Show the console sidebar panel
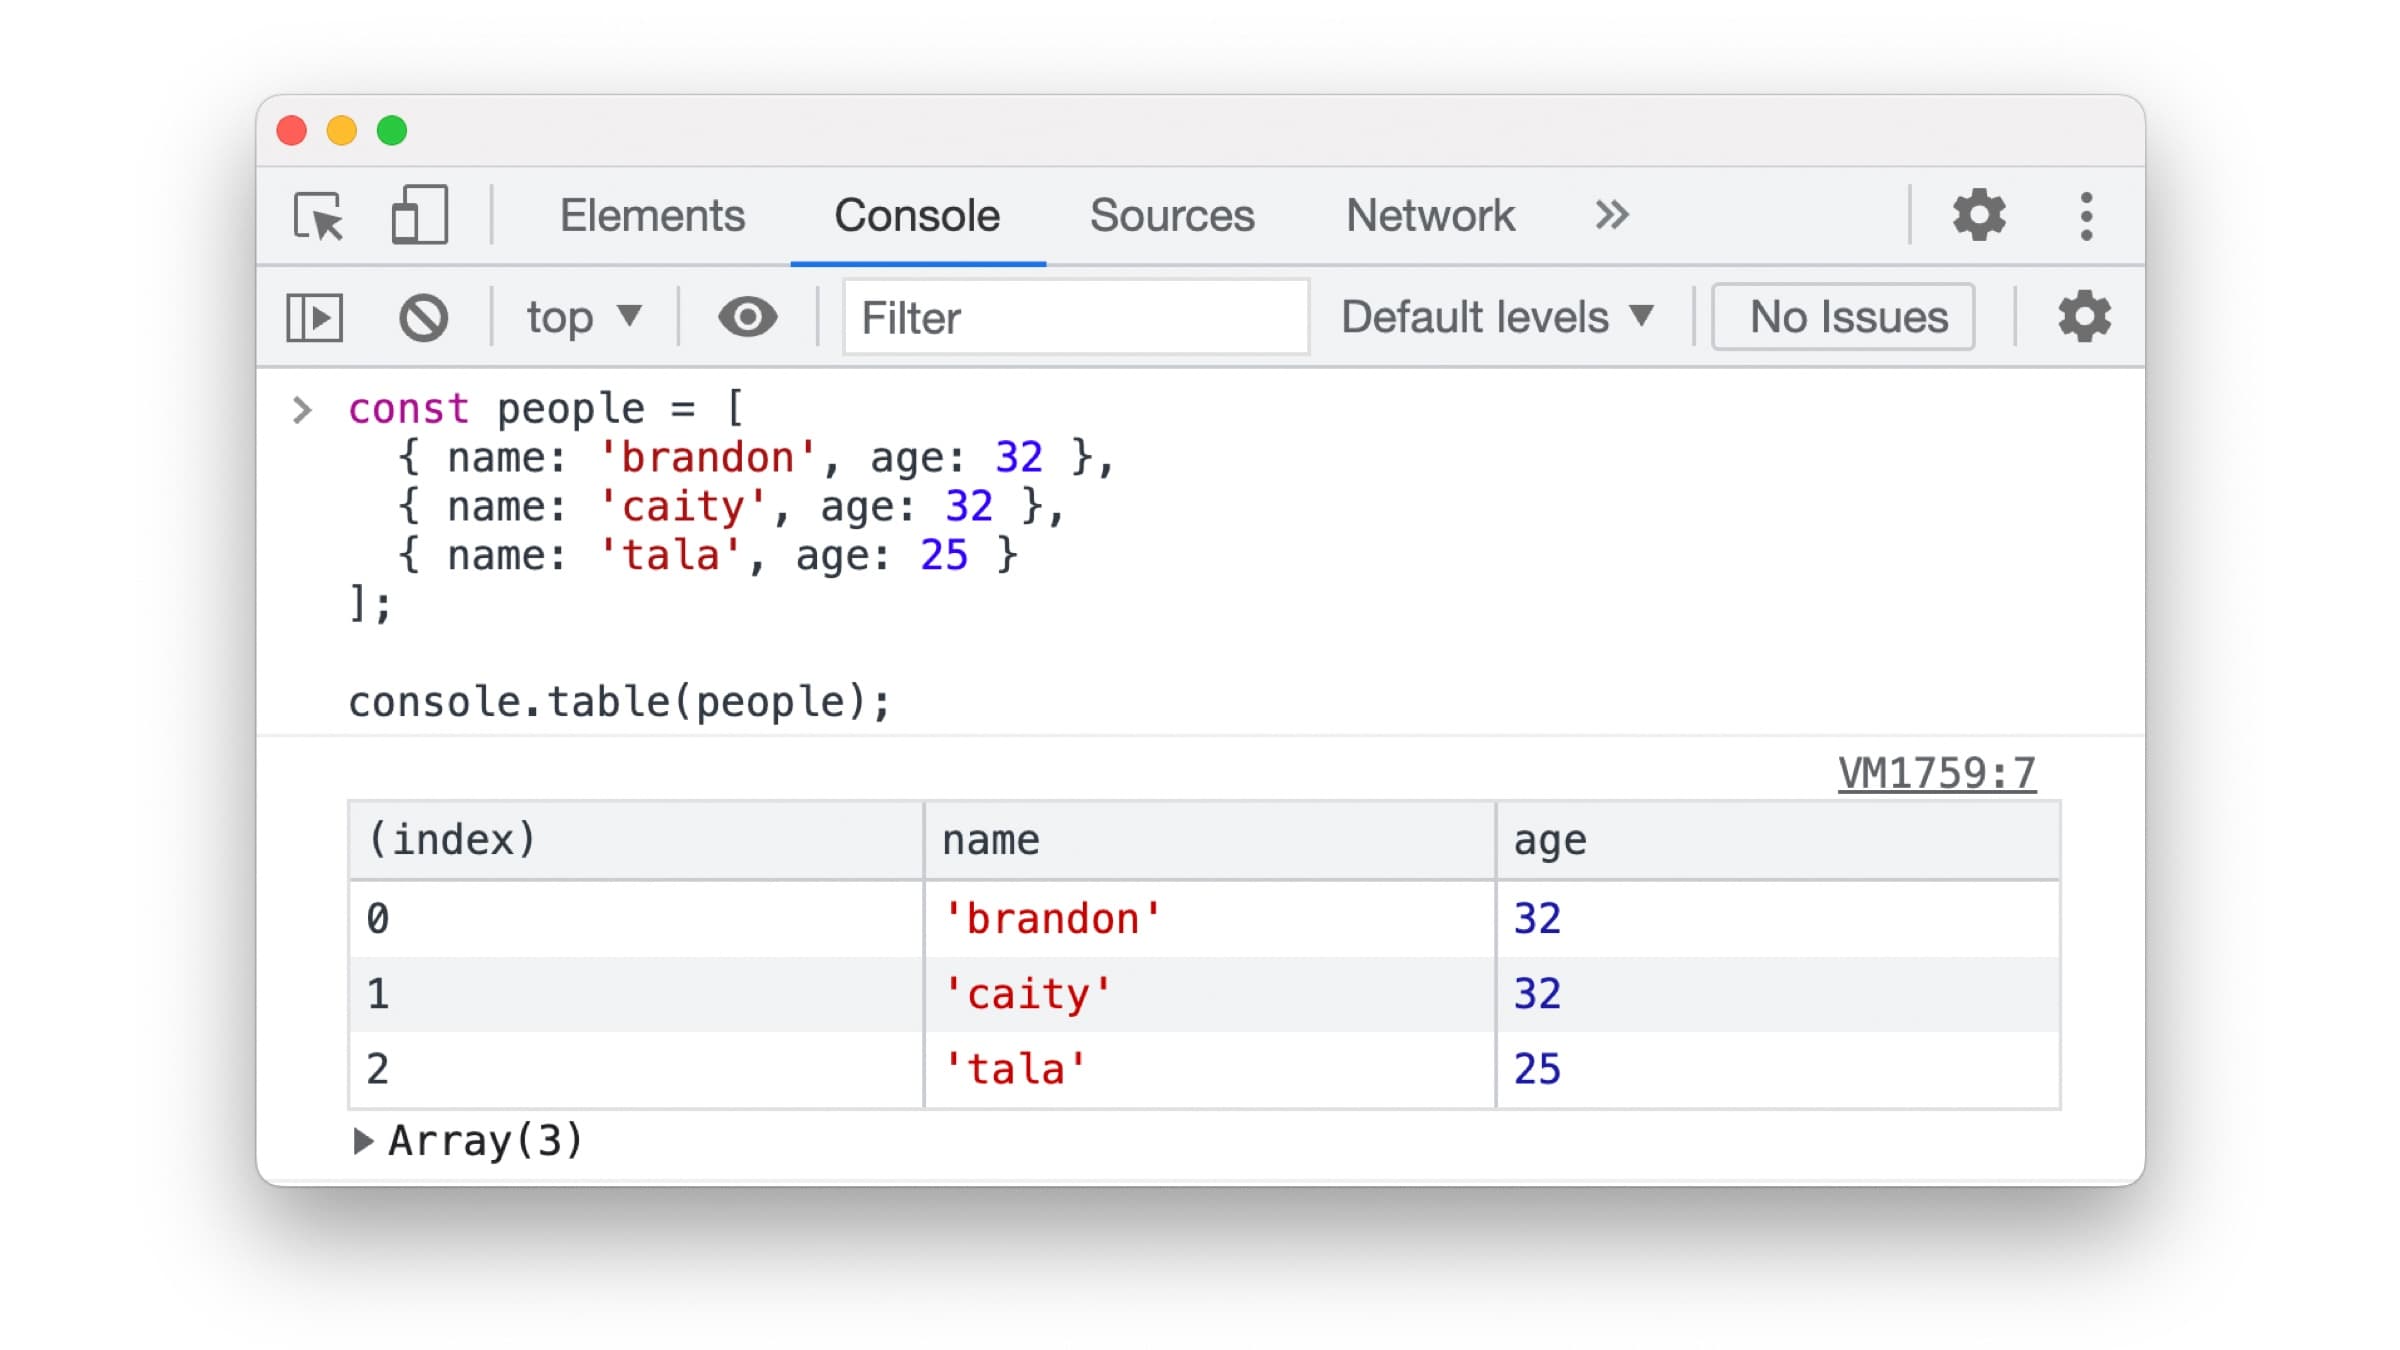 point(315,318)
